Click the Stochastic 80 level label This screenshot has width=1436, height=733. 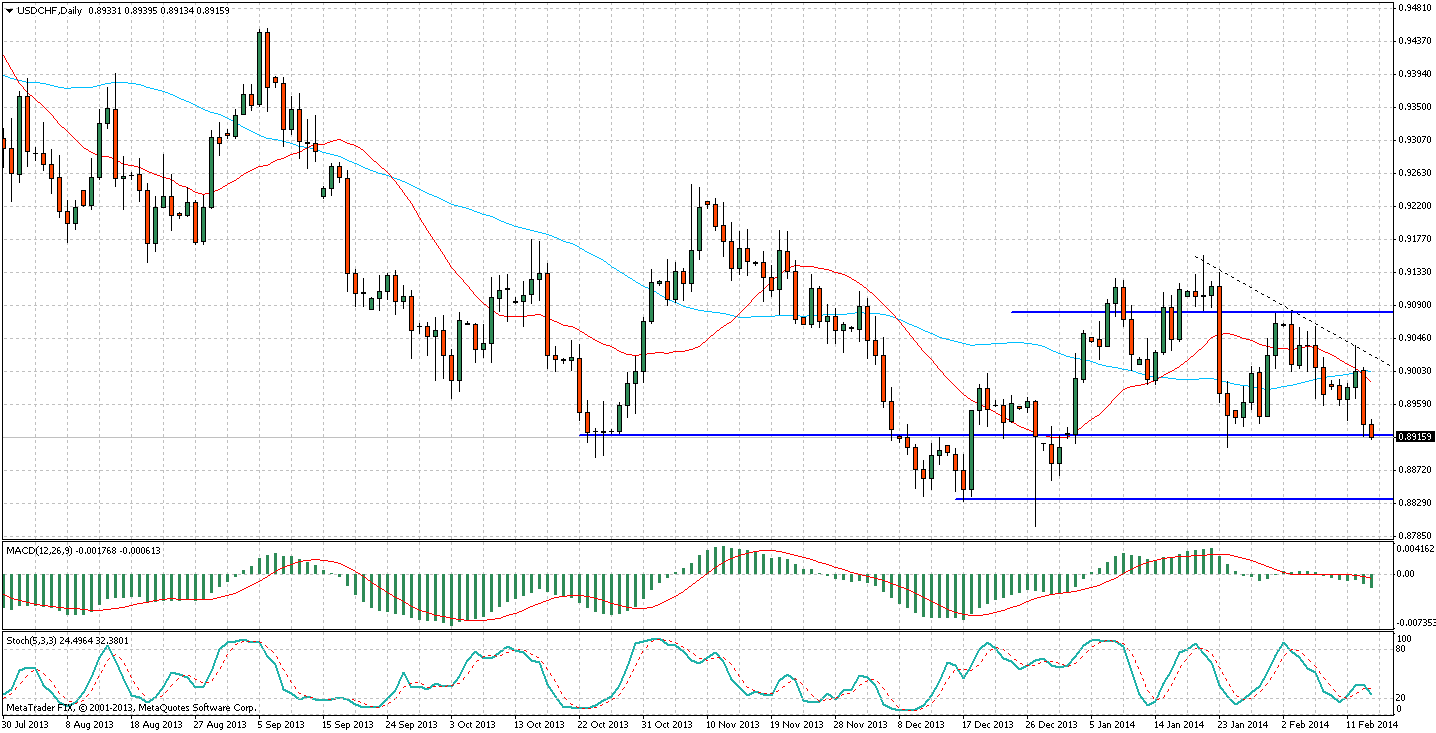[1402, 649]
